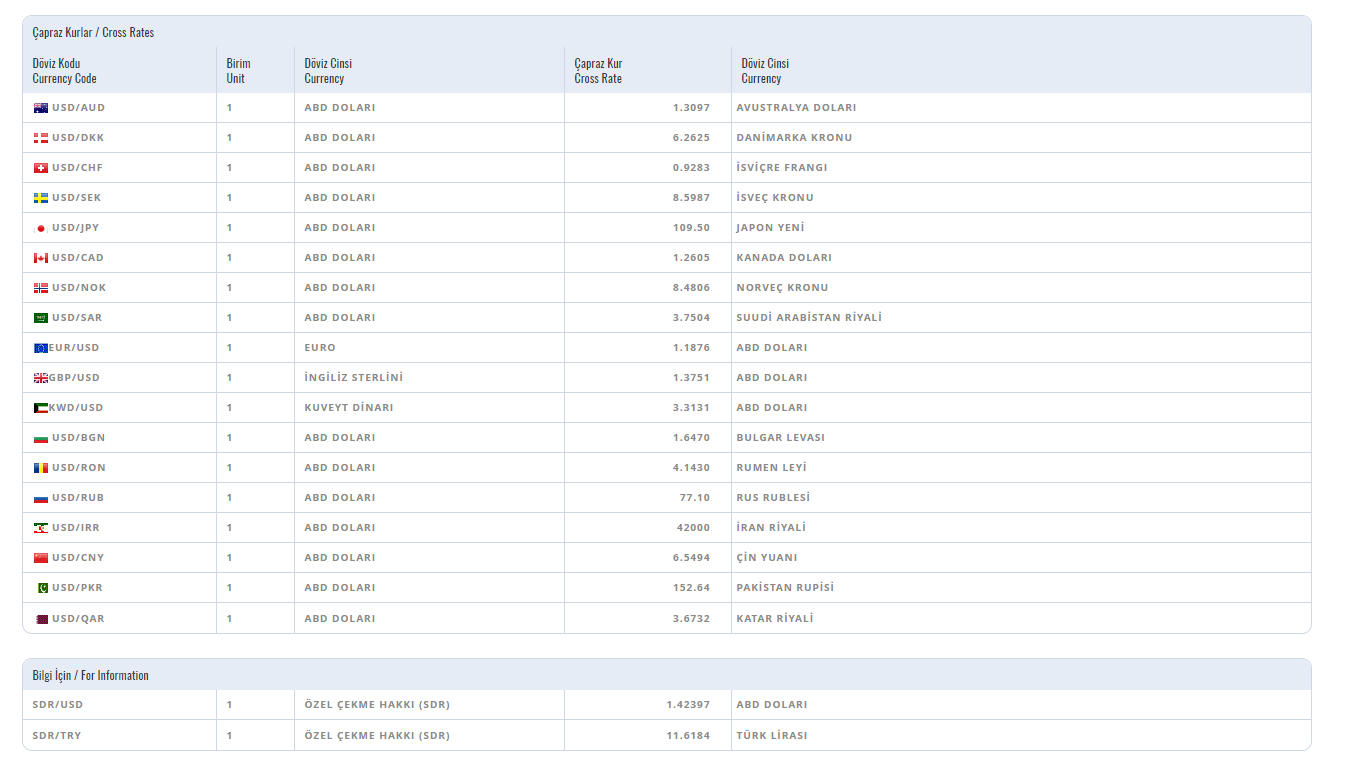
Task: Click the Bilgi İçin / For Information heading
Action: [90, 676]
